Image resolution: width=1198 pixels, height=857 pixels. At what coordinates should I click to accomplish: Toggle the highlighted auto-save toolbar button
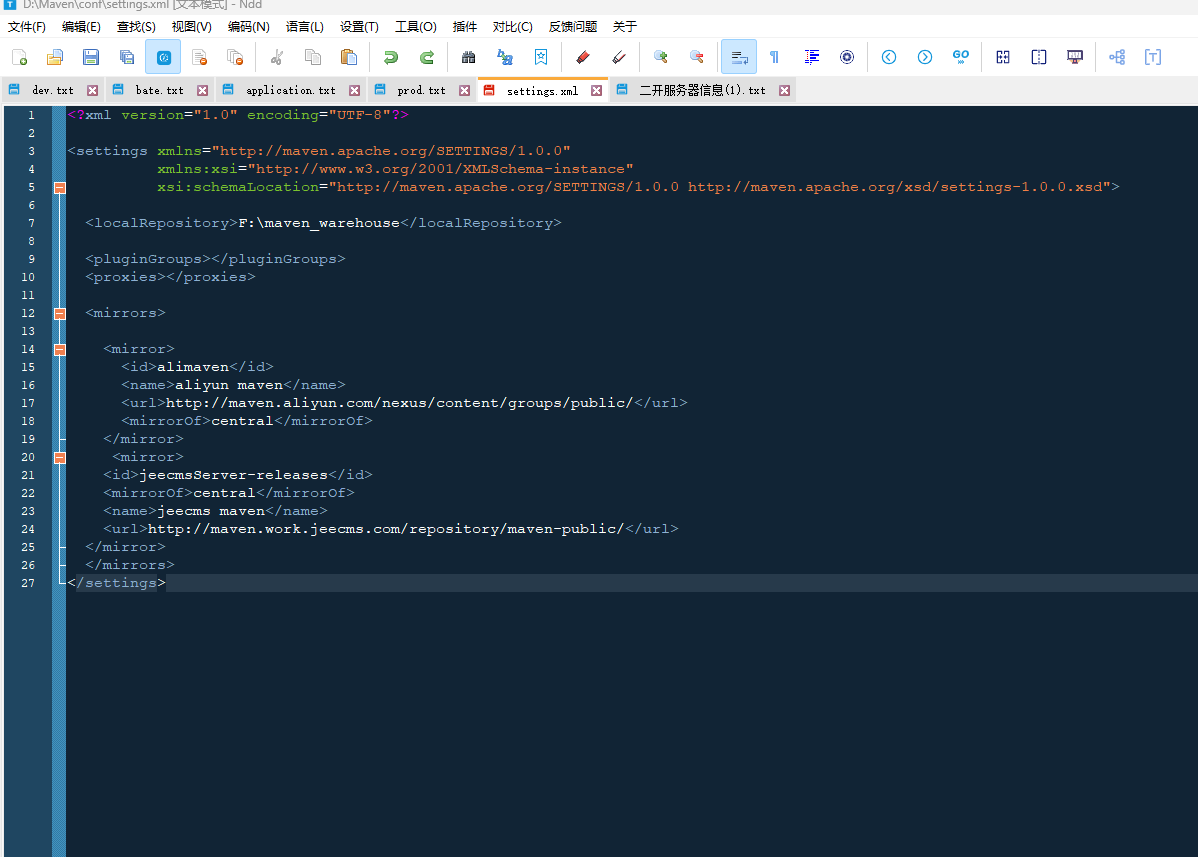[x=163, y=57]
